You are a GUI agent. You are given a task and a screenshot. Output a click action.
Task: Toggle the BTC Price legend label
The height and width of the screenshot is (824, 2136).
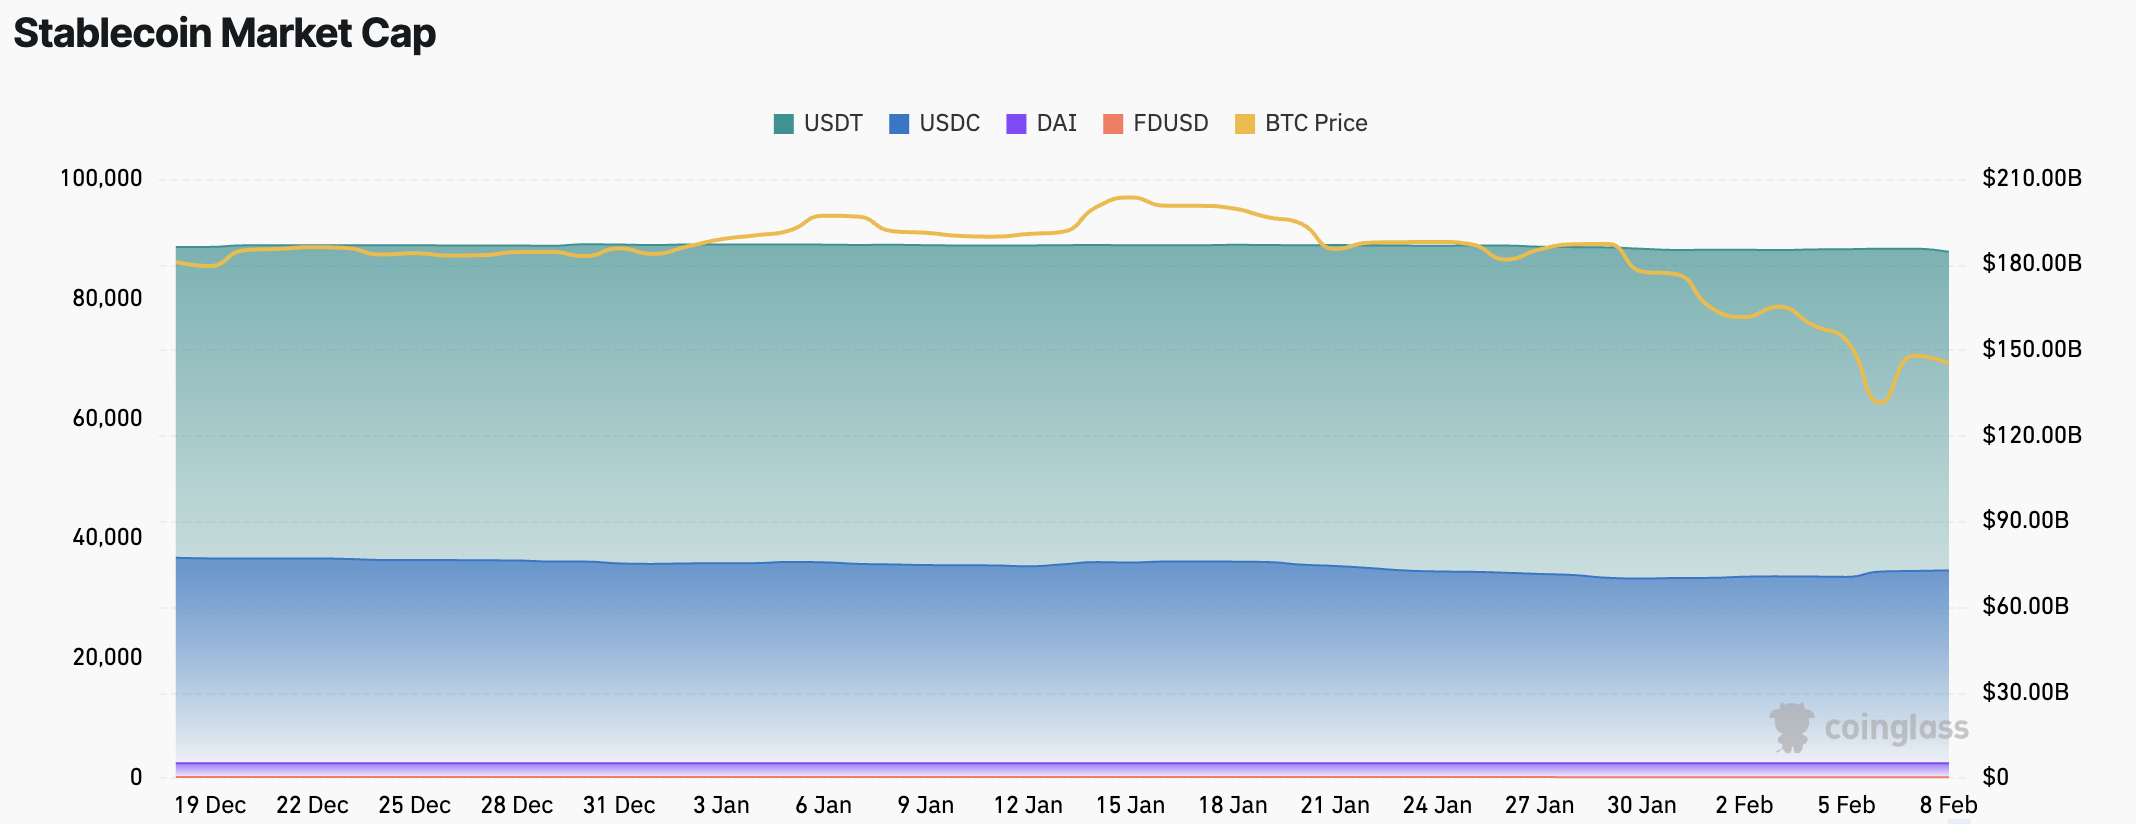click(1315, 124)
